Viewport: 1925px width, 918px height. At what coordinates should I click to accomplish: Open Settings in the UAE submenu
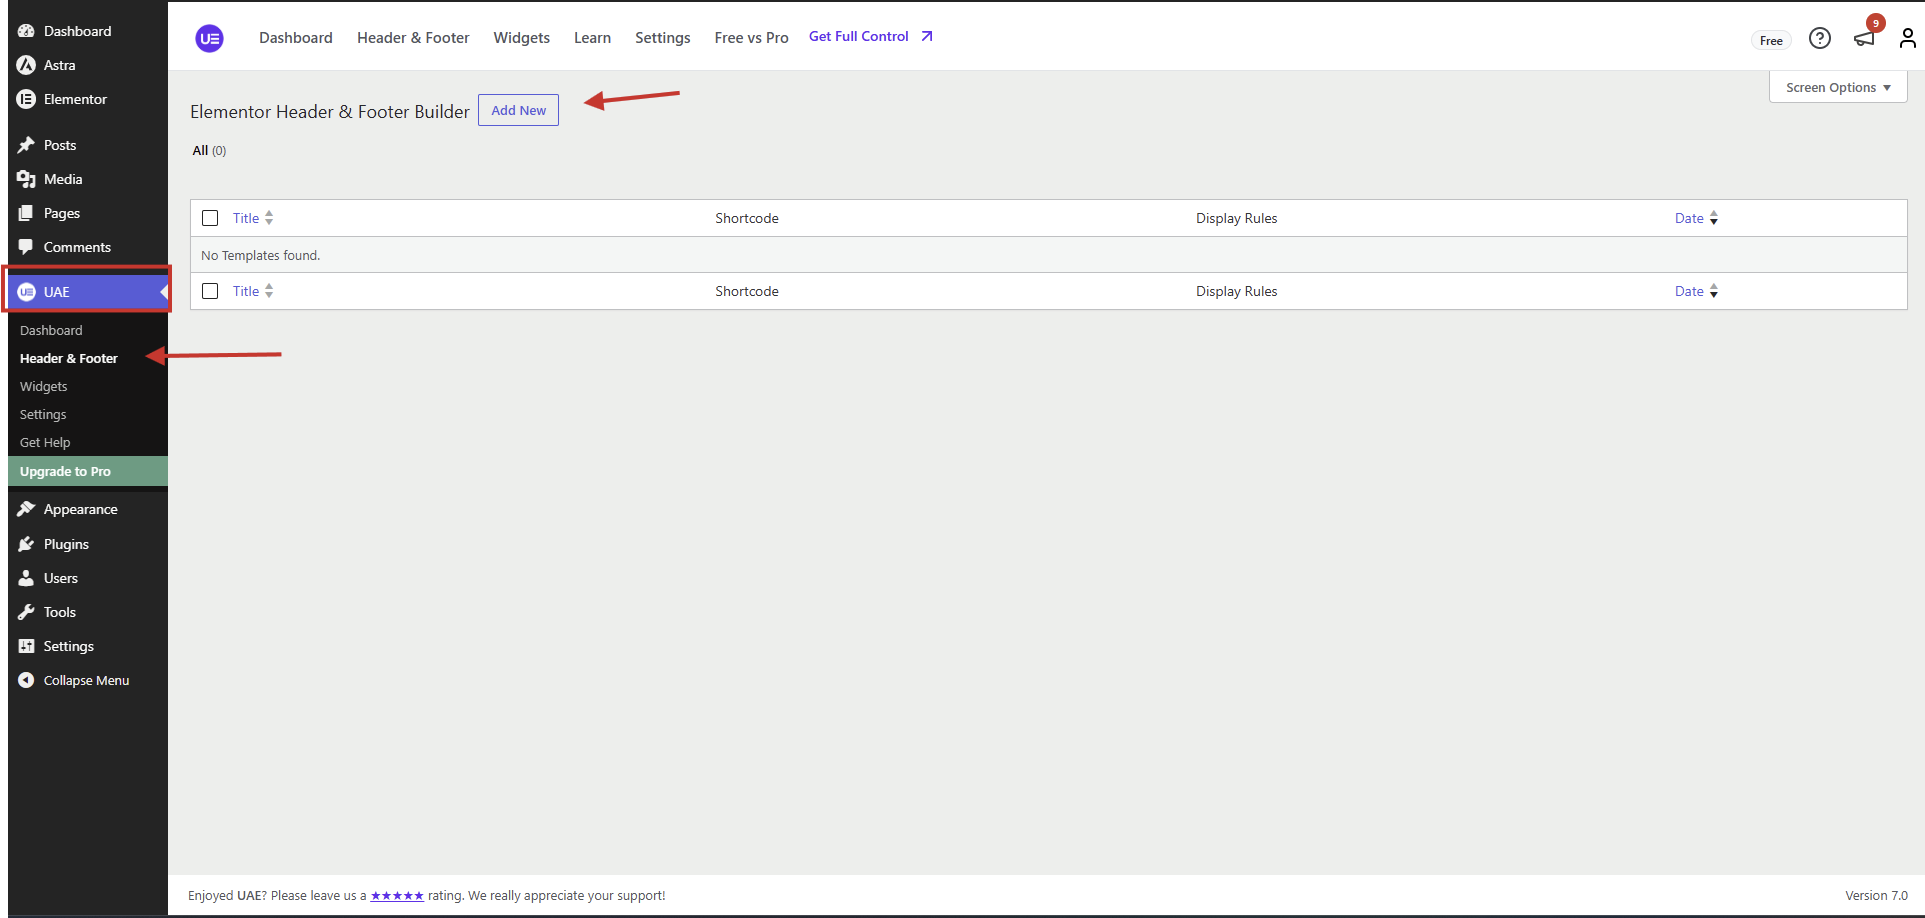pyautogui.click(x=43, y=414)
